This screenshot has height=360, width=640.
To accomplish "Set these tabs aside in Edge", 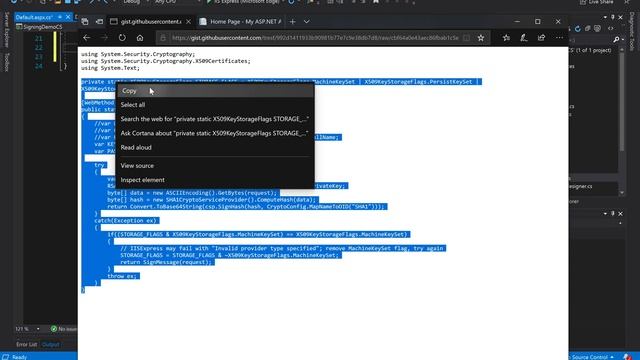I will point(99,22).
